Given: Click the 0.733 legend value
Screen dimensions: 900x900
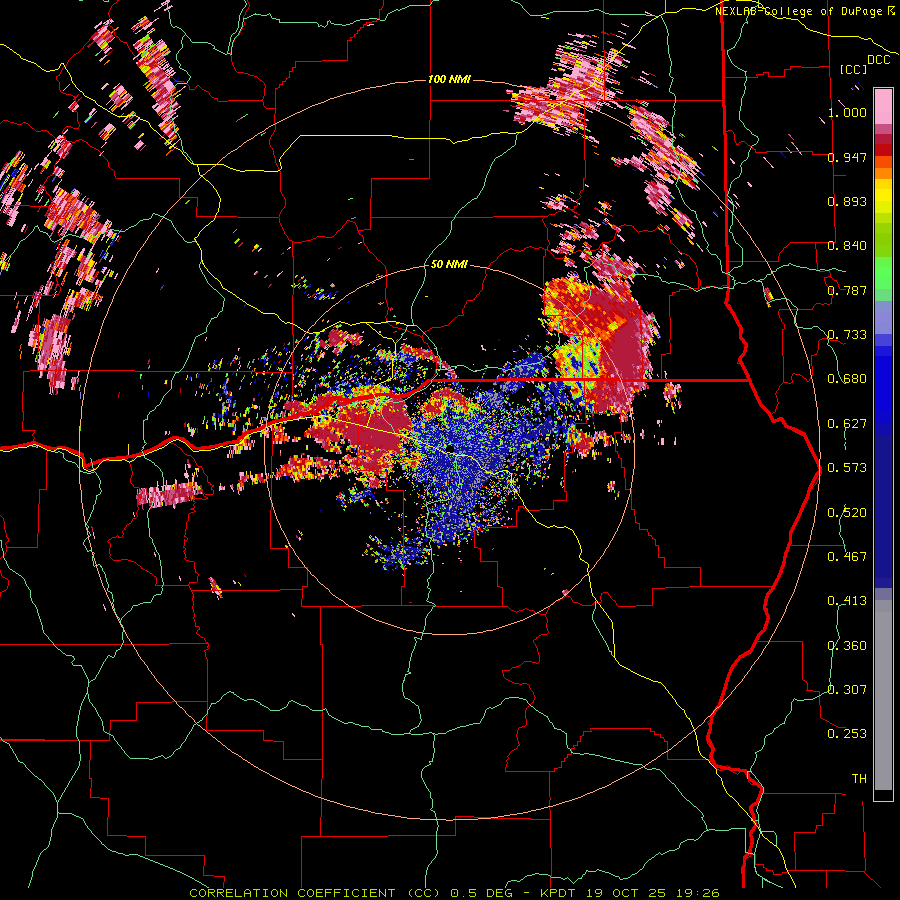Looking at the screenshot, I should pyautogui.click(x=847, y=335).
